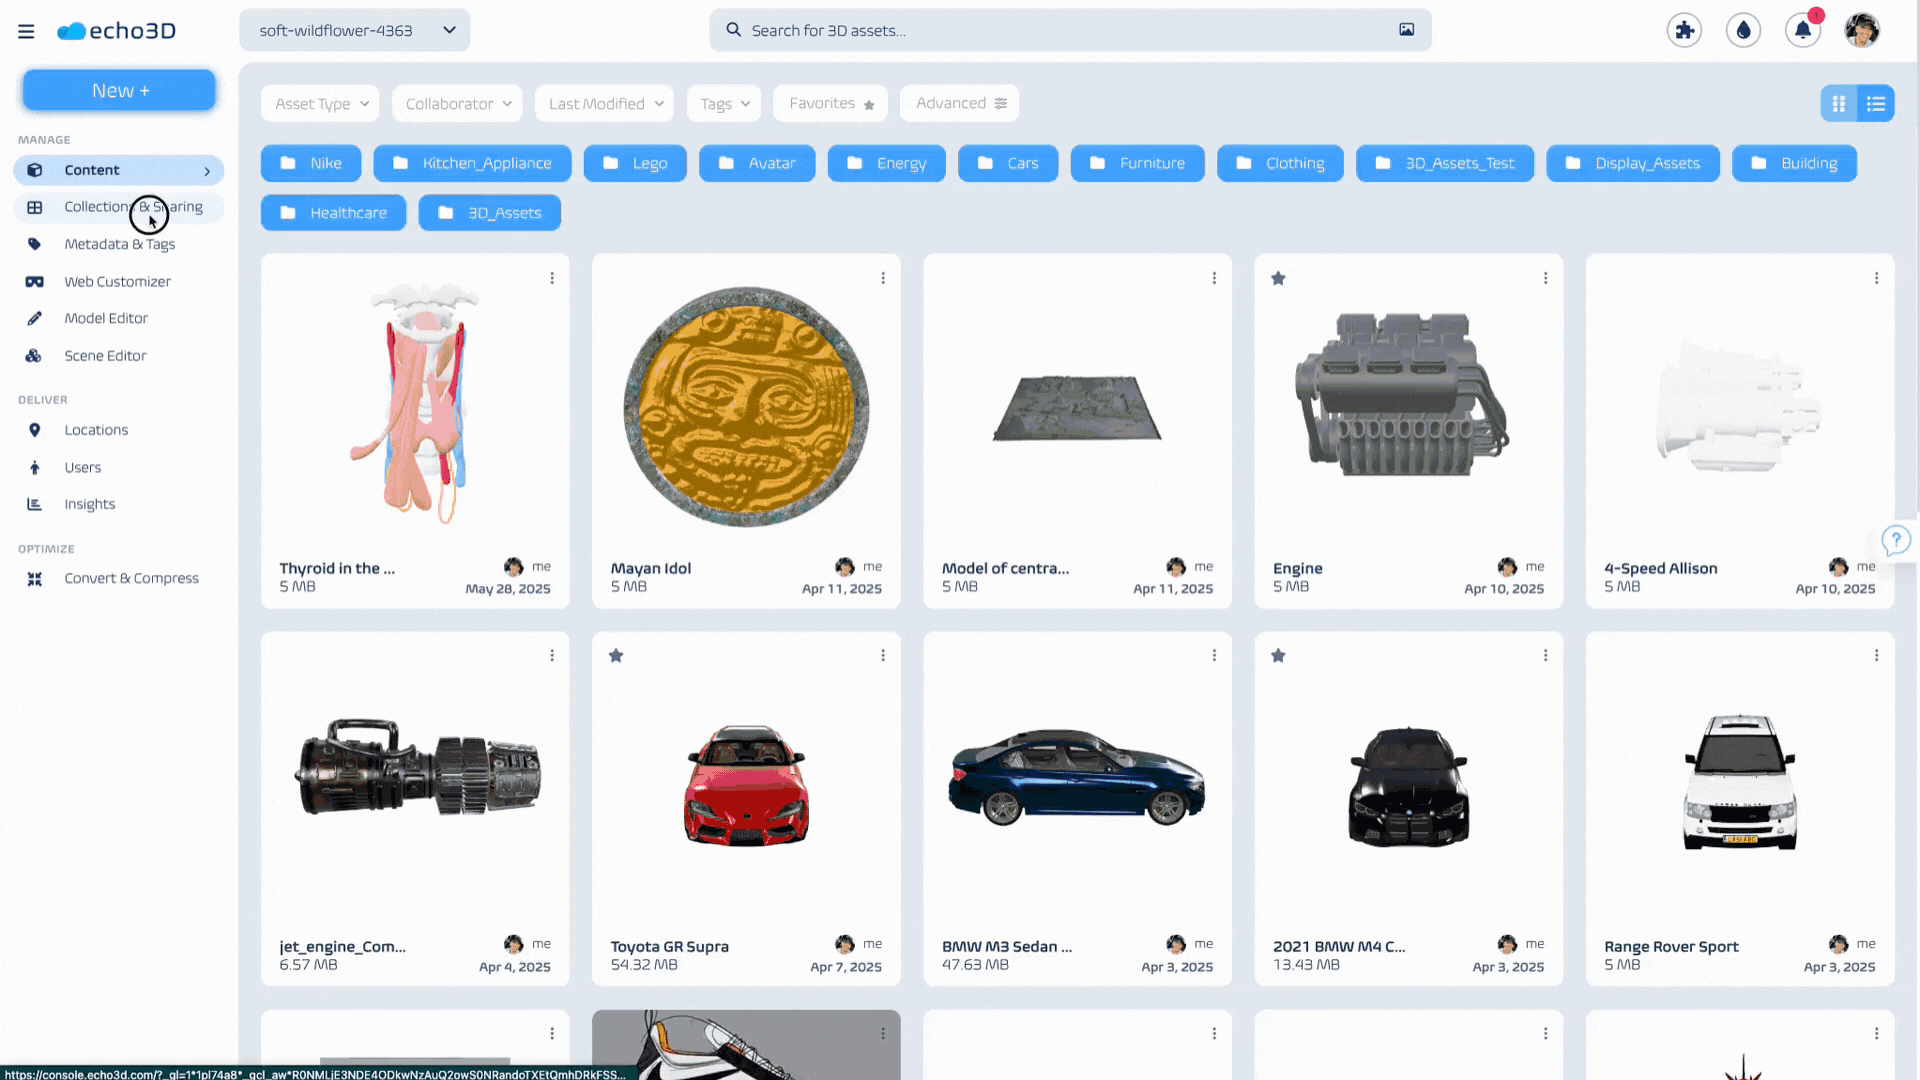Expand the Content menu chevron
The height and width of the screenshot is (1080, 1920).
[x=207, y=171]
